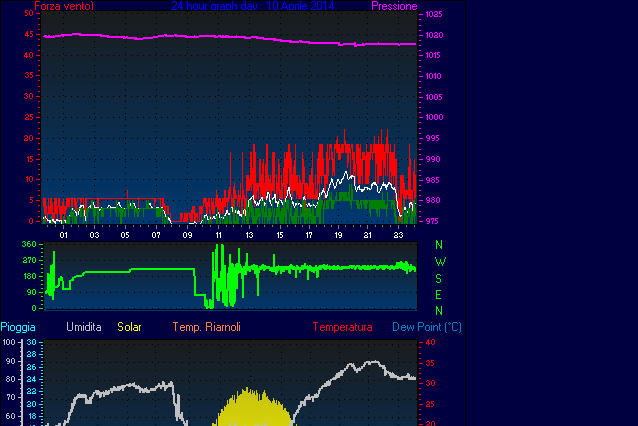Click the 50 value on wind force axis
Image resolution: width=638 pixels, height=426 pixels.
pos(29,13)
